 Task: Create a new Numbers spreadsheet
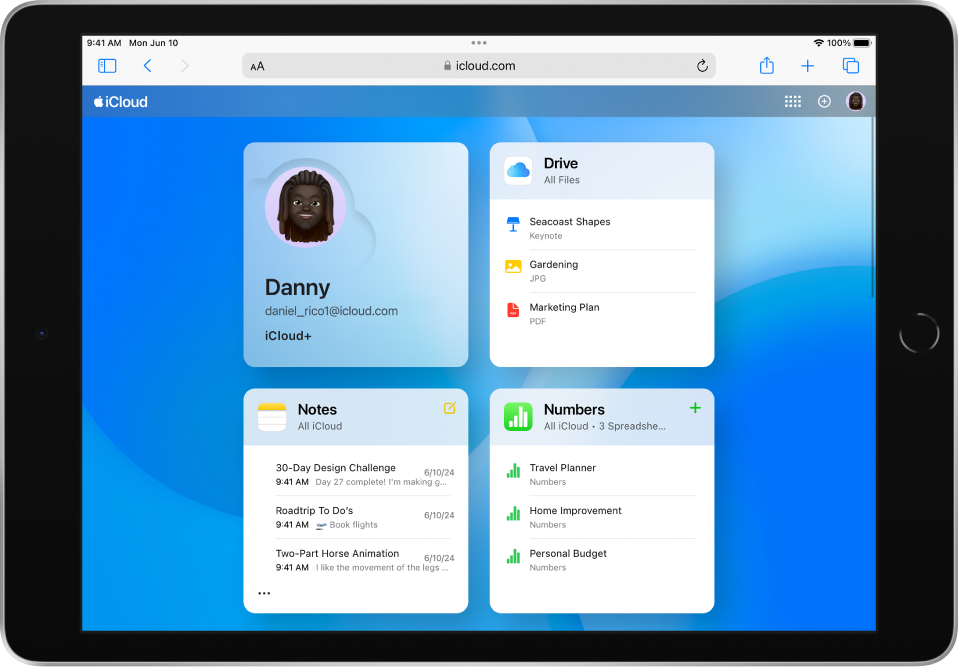(696, 408)
